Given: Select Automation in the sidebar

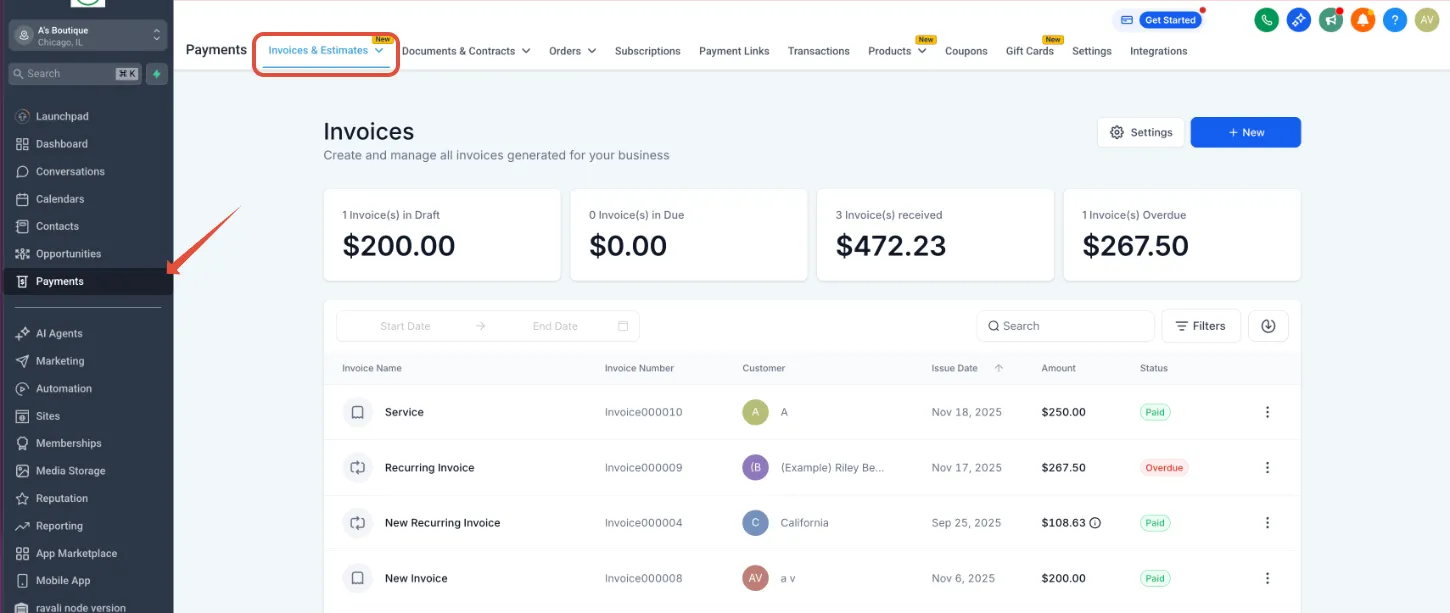Looking at the screenshot, I should tap(64, 389).
